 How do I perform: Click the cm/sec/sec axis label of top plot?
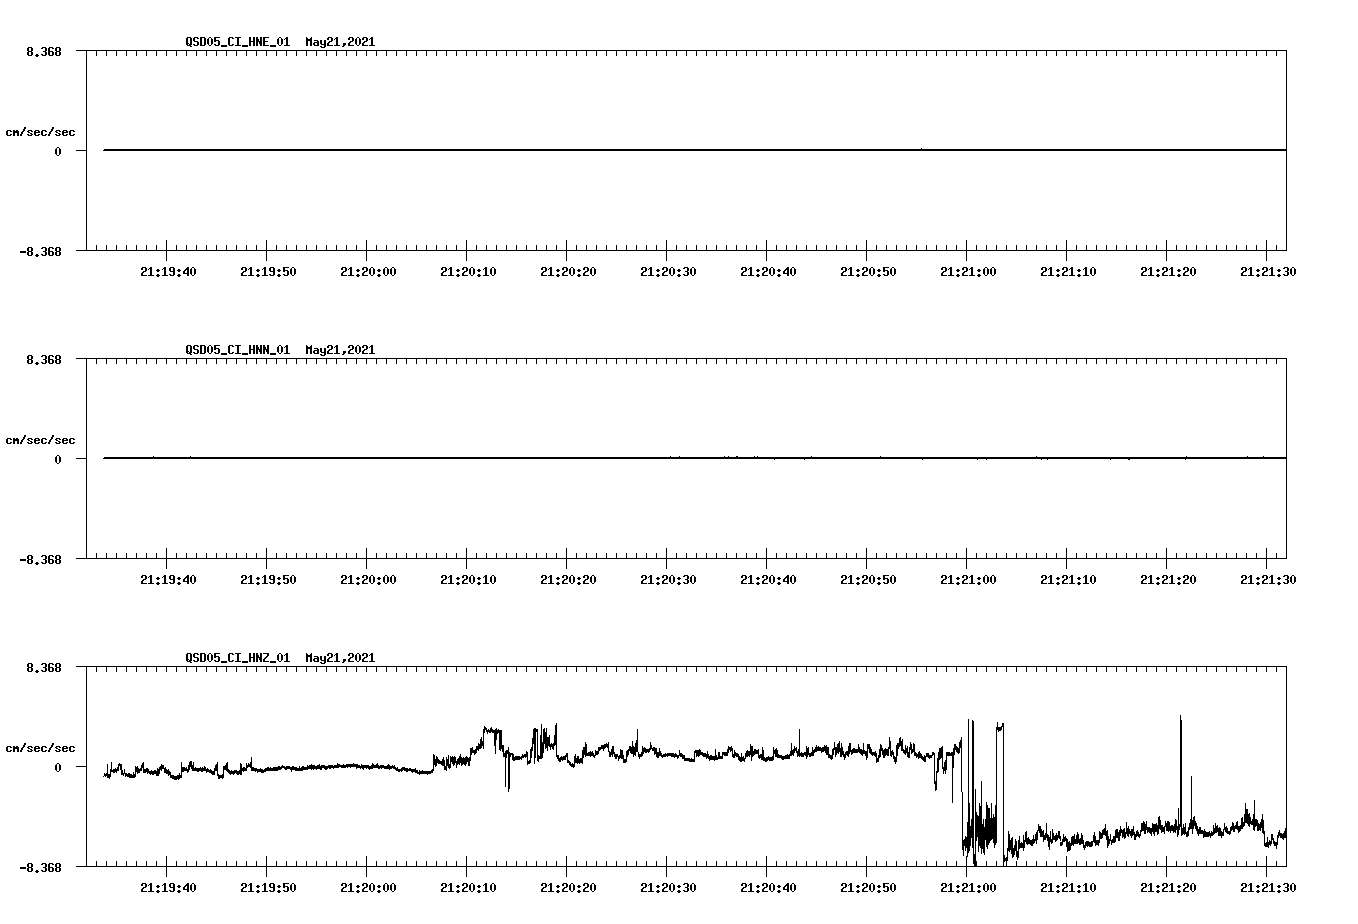tap(41, 130)
